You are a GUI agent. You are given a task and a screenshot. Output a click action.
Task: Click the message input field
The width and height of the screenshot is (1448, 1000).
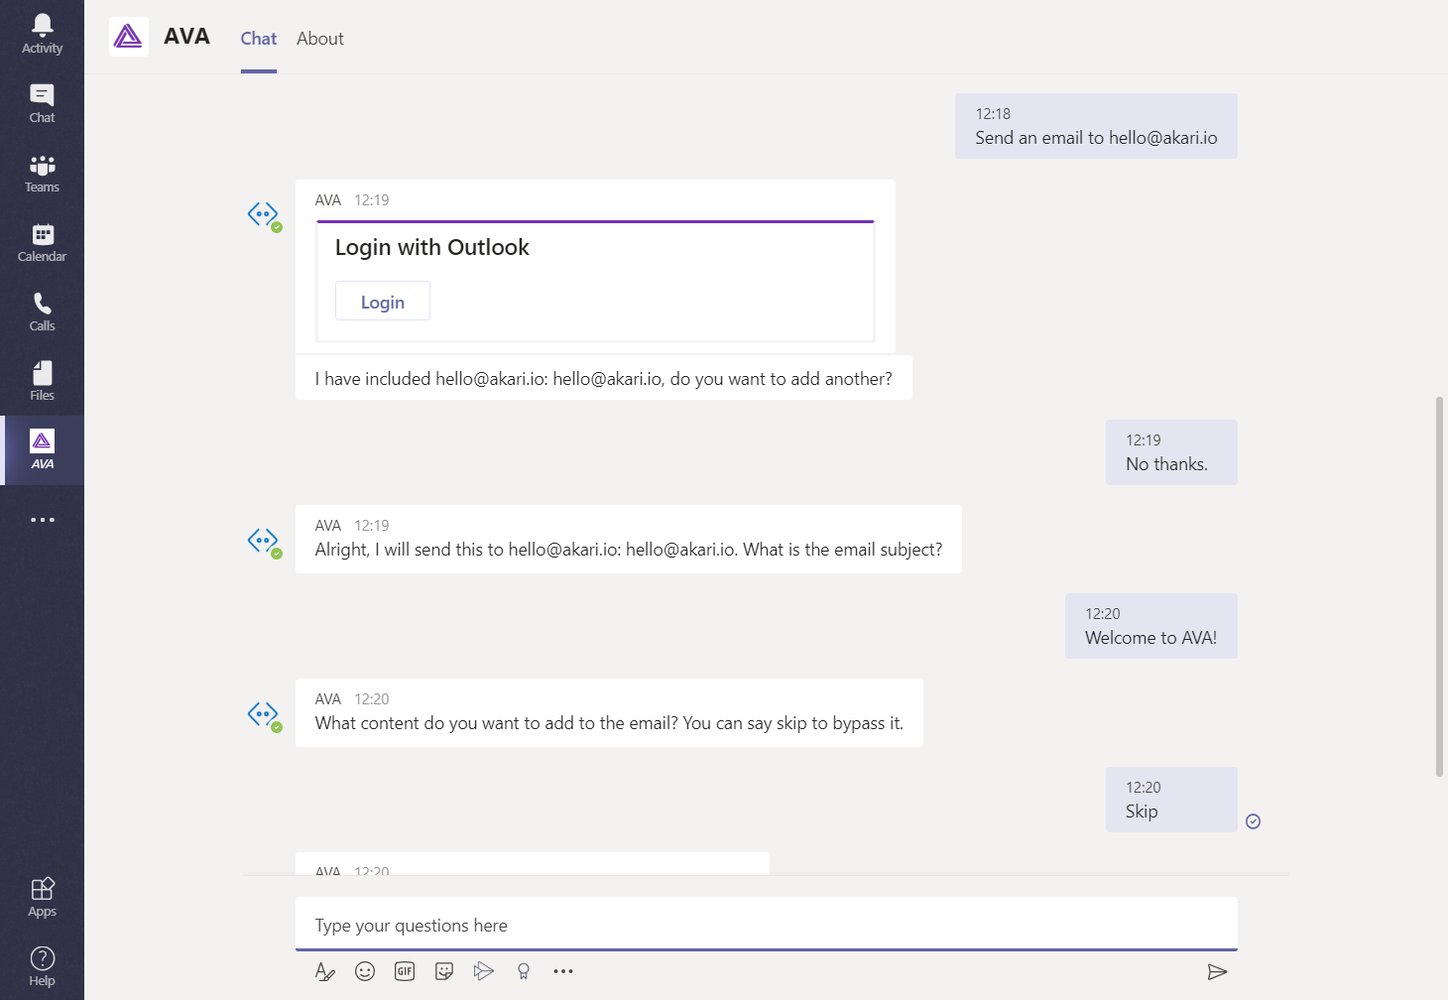pyautogui.click(x=766, y=924)
